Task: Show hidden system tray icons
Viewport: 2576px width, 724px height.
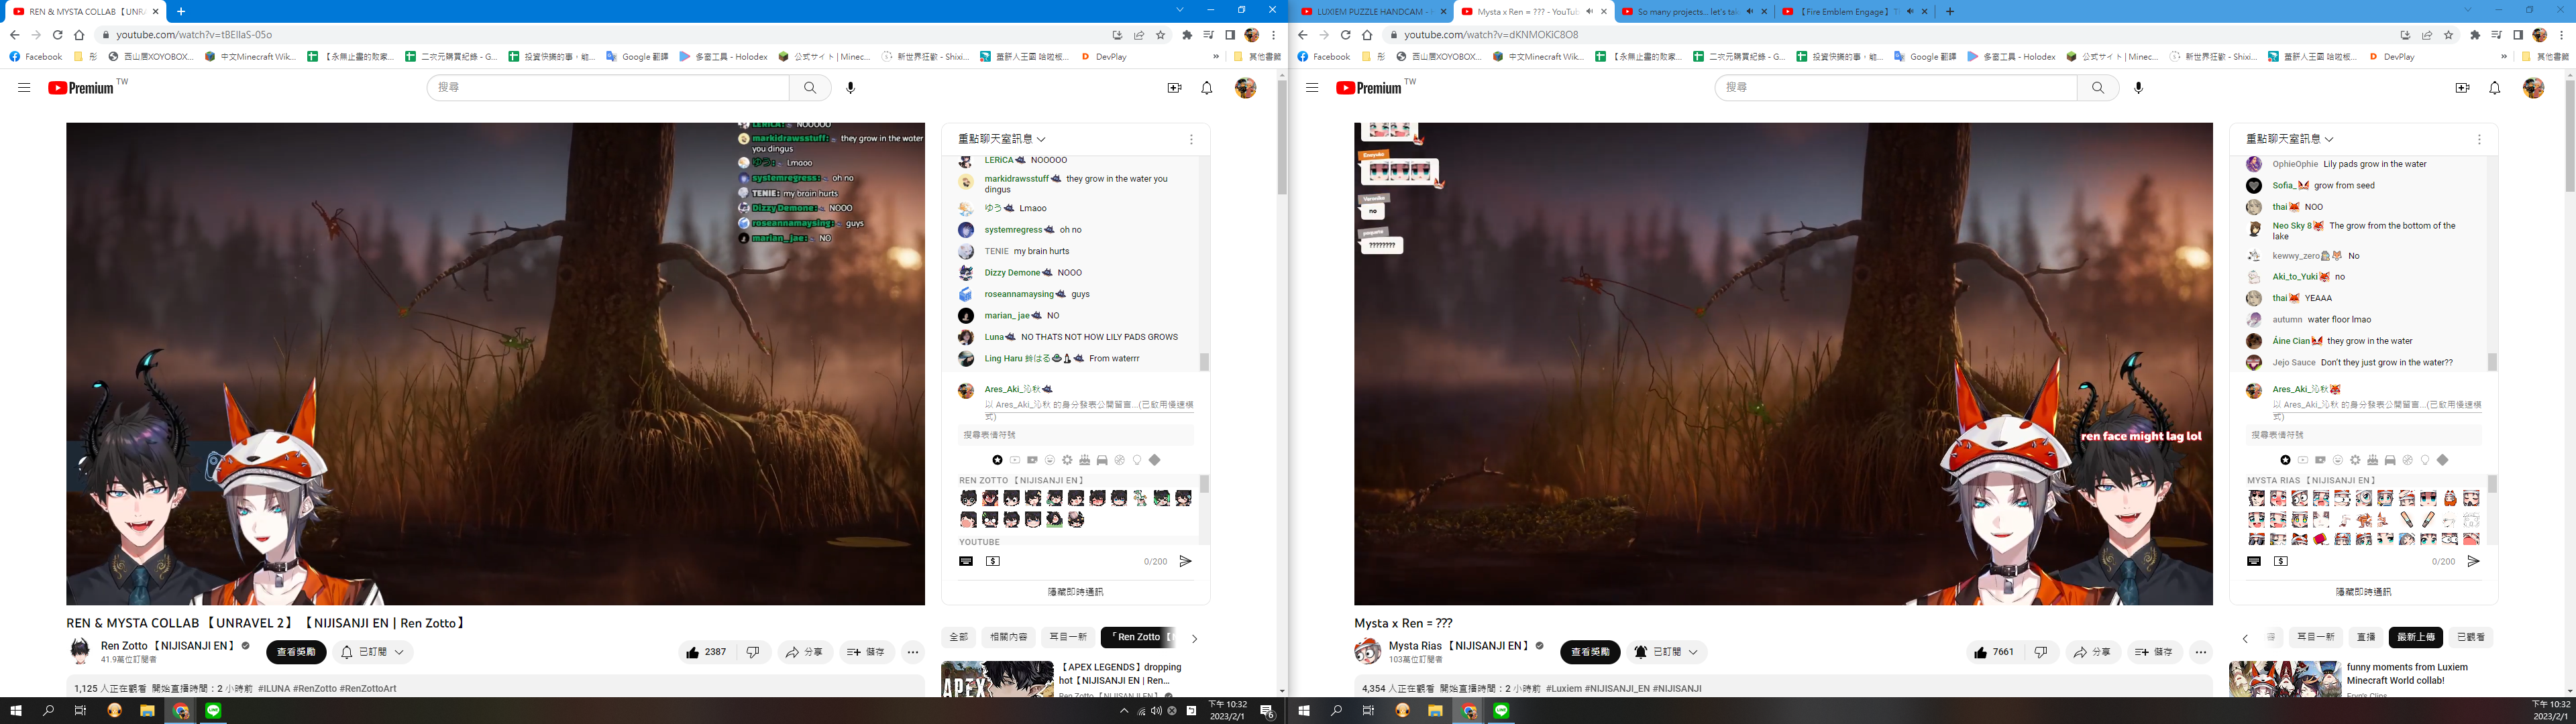Action: pyautogui.click(x=1123, y=711)
